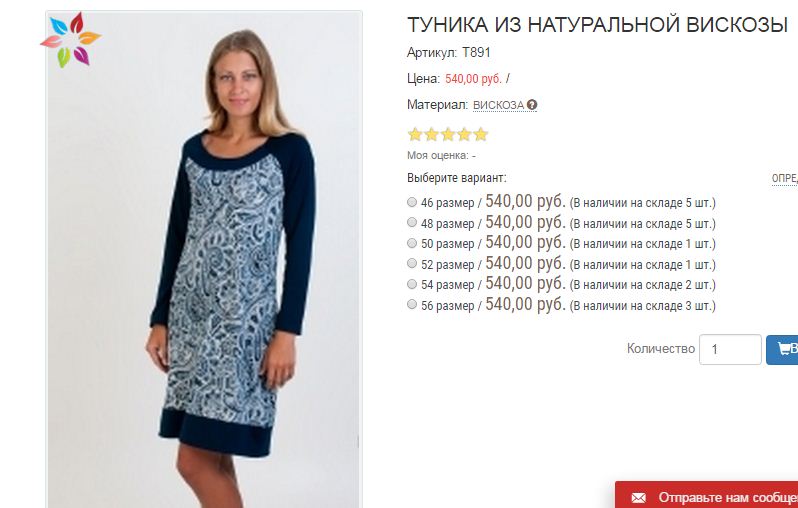Rate with the second star

(432, 134)
